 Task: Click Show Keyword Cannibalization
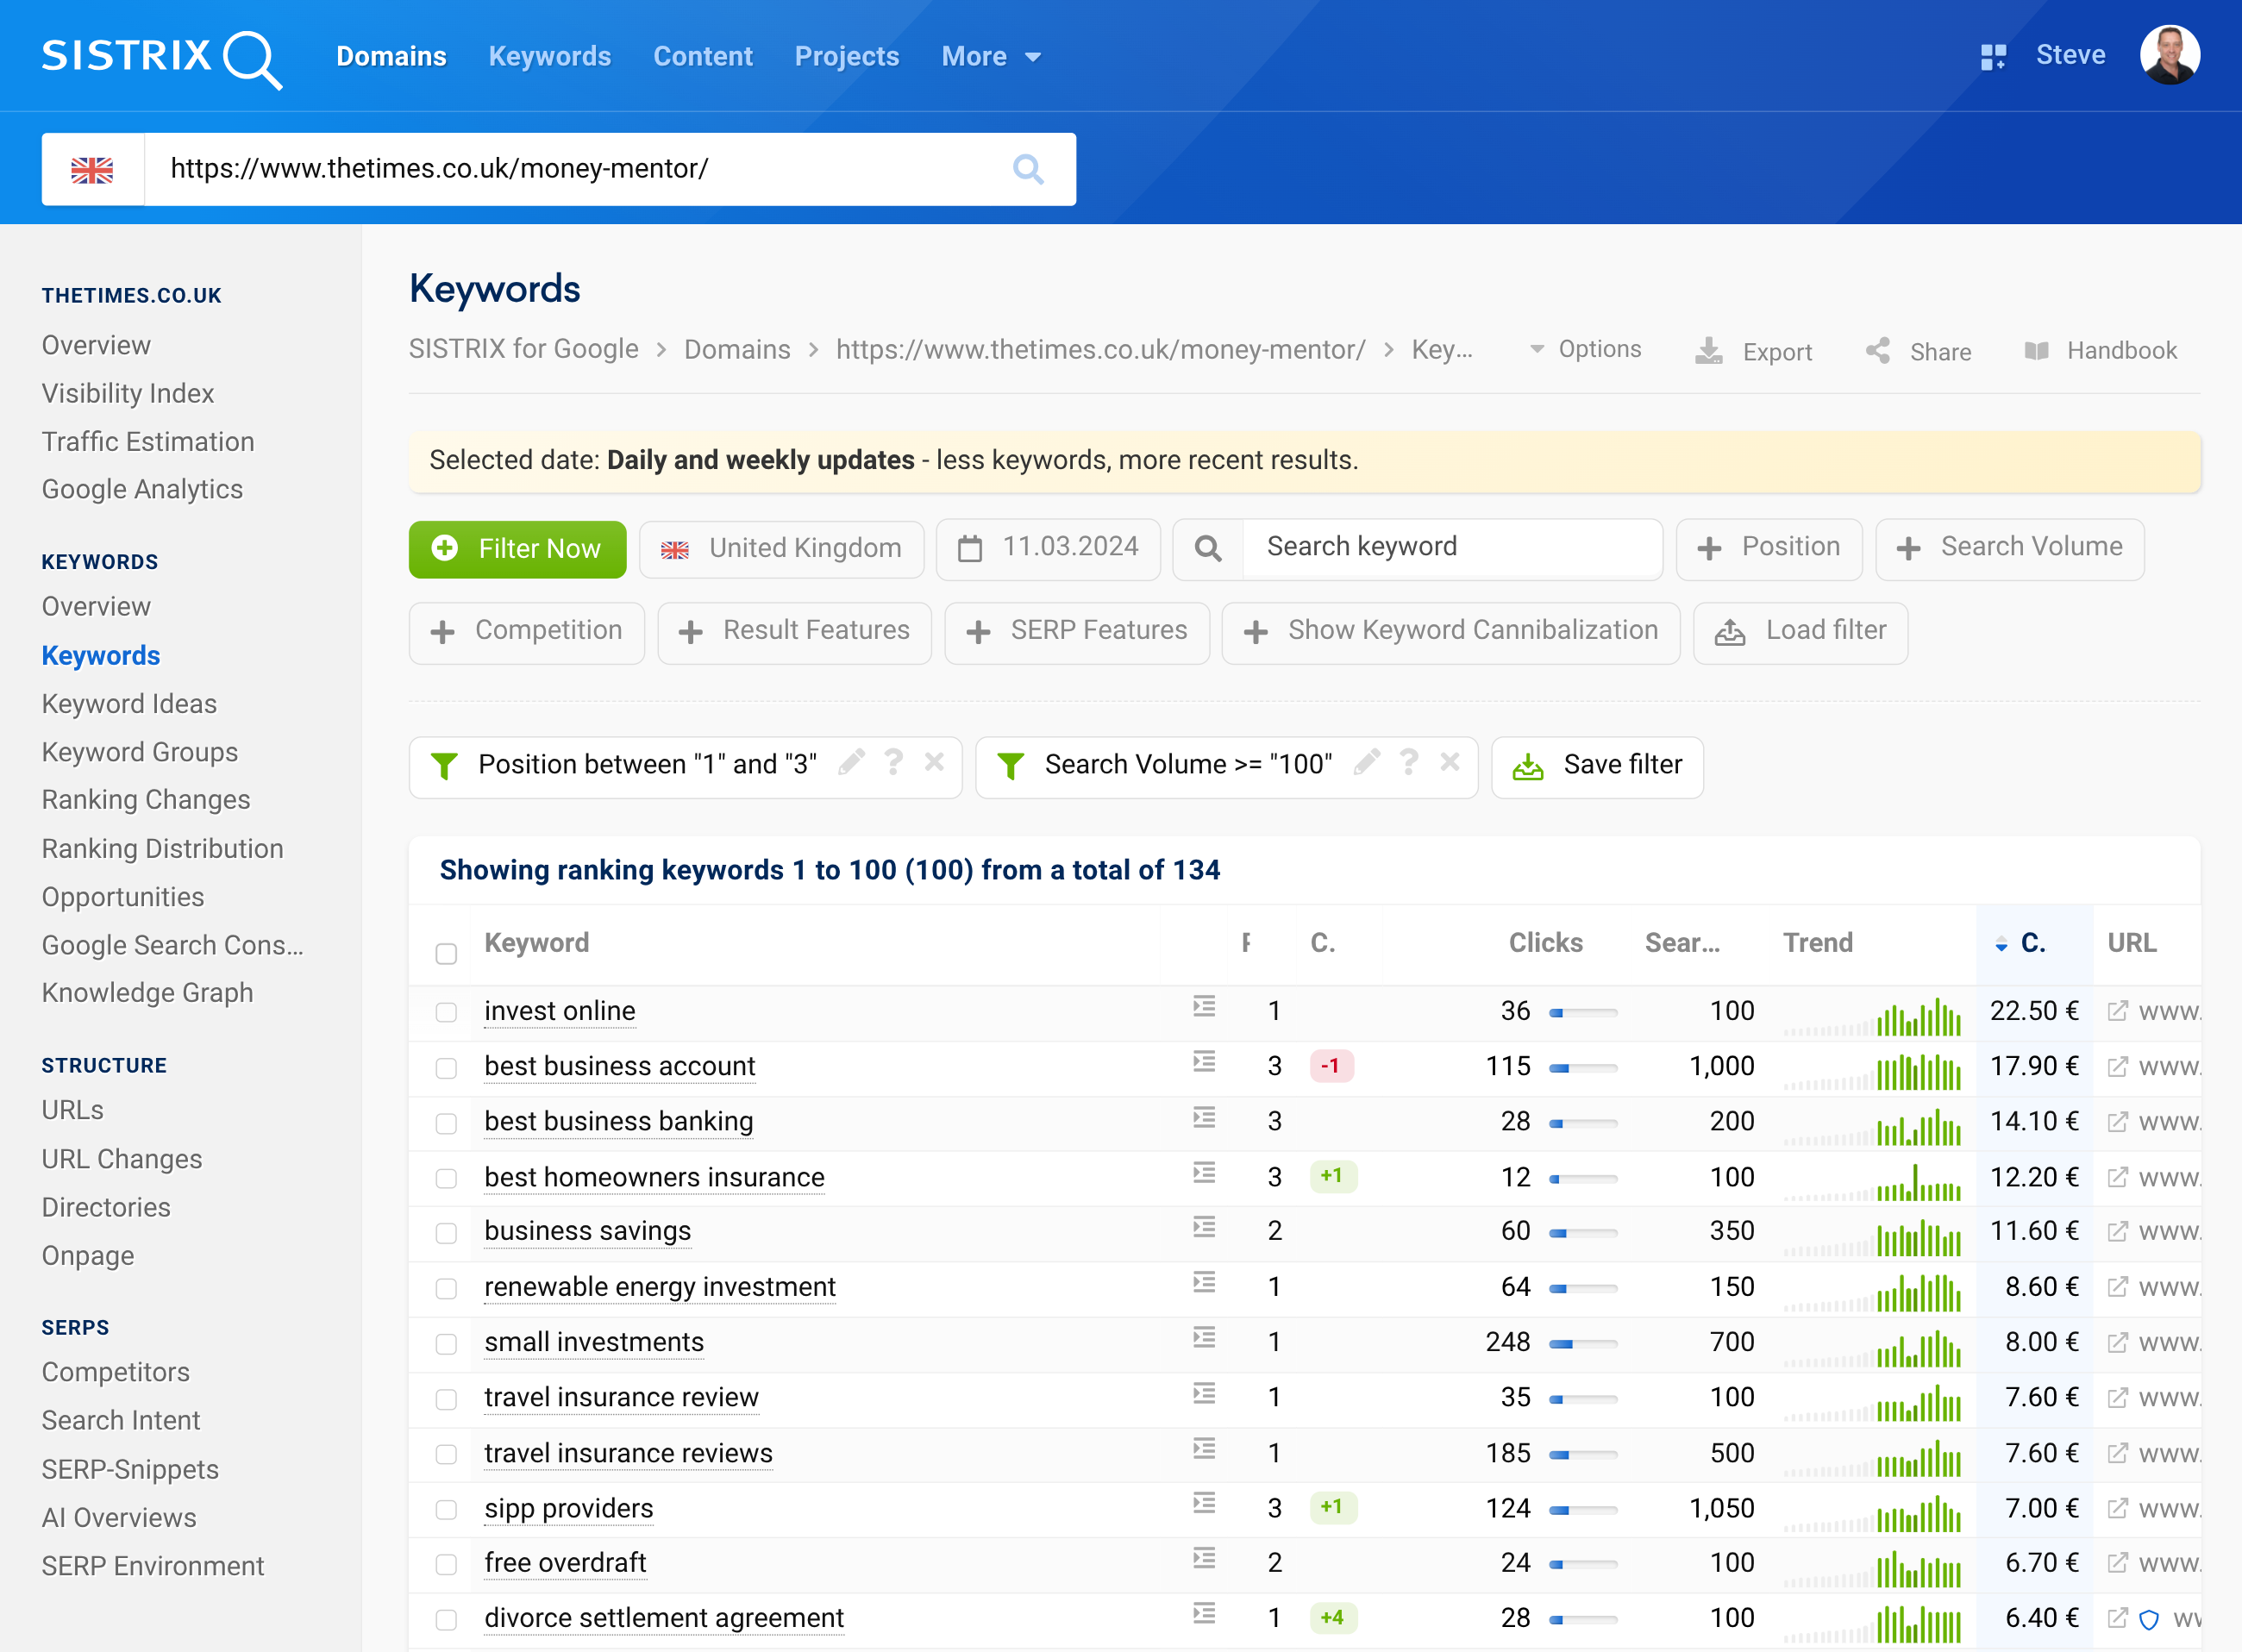point(1451,632)
